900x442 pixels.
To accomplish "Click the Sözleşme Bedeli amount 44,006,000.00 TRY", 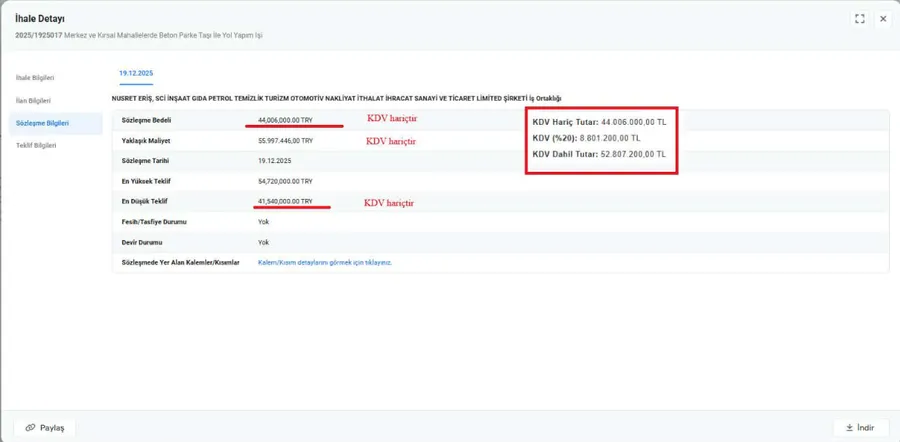I will point(285,119).
